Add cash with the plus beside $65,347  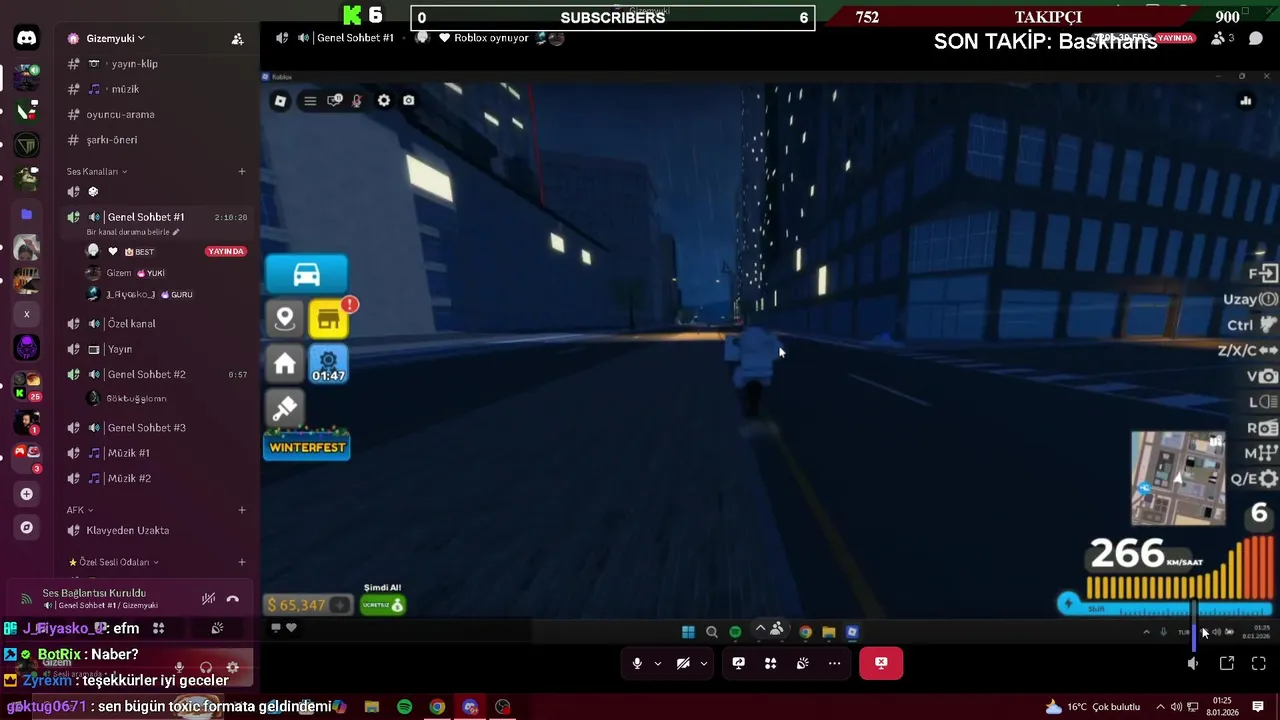tap(340, 605)
